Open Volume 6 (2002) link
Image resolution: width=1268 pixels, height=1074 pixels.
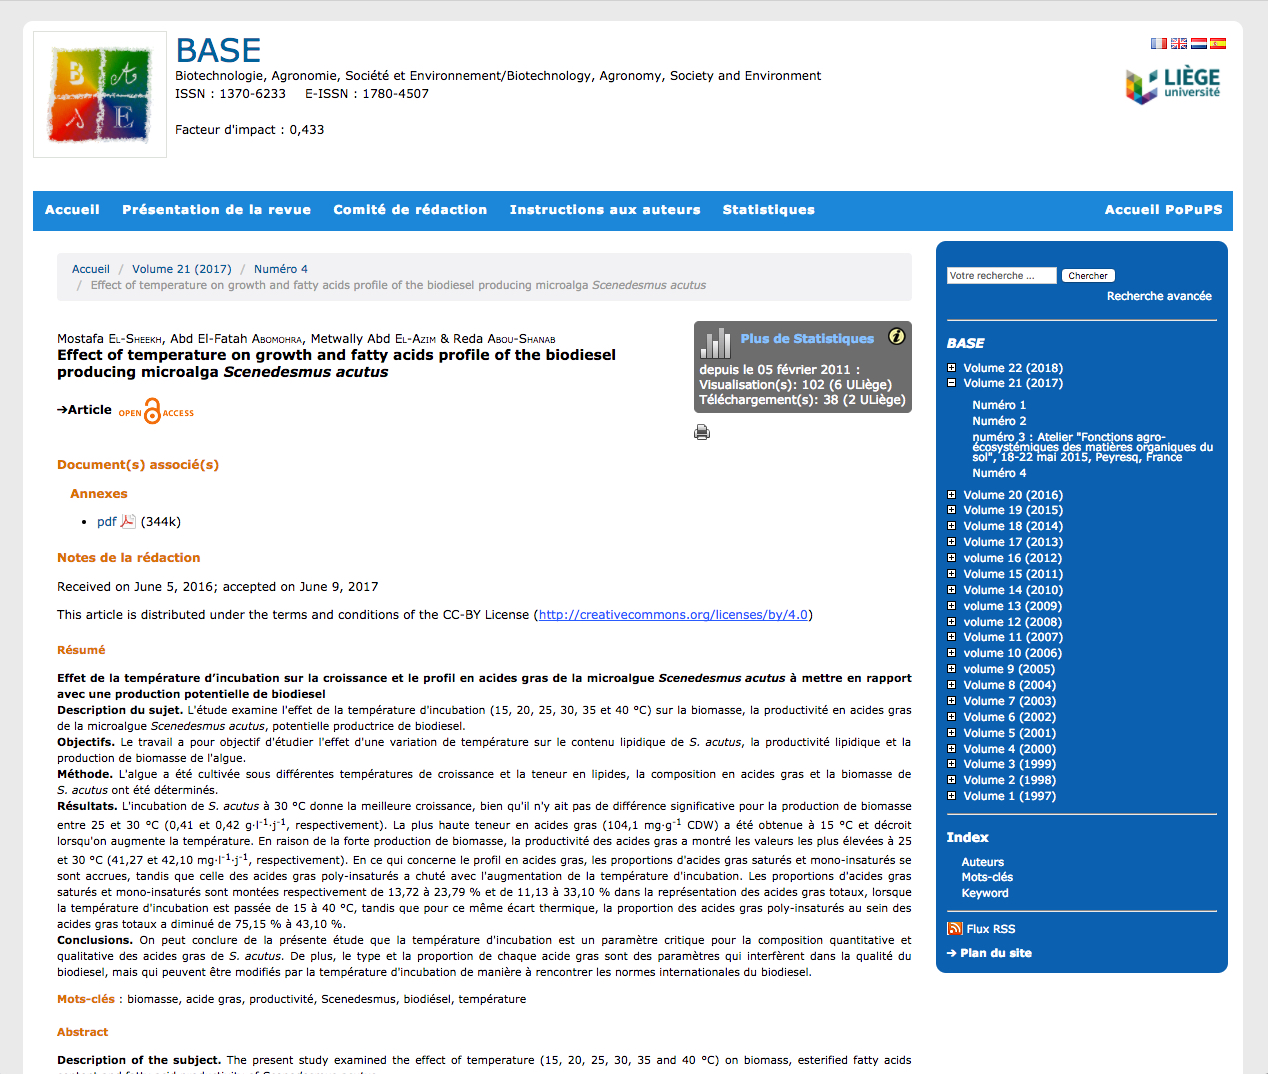pyautogui.click(x=1010, y=717)
